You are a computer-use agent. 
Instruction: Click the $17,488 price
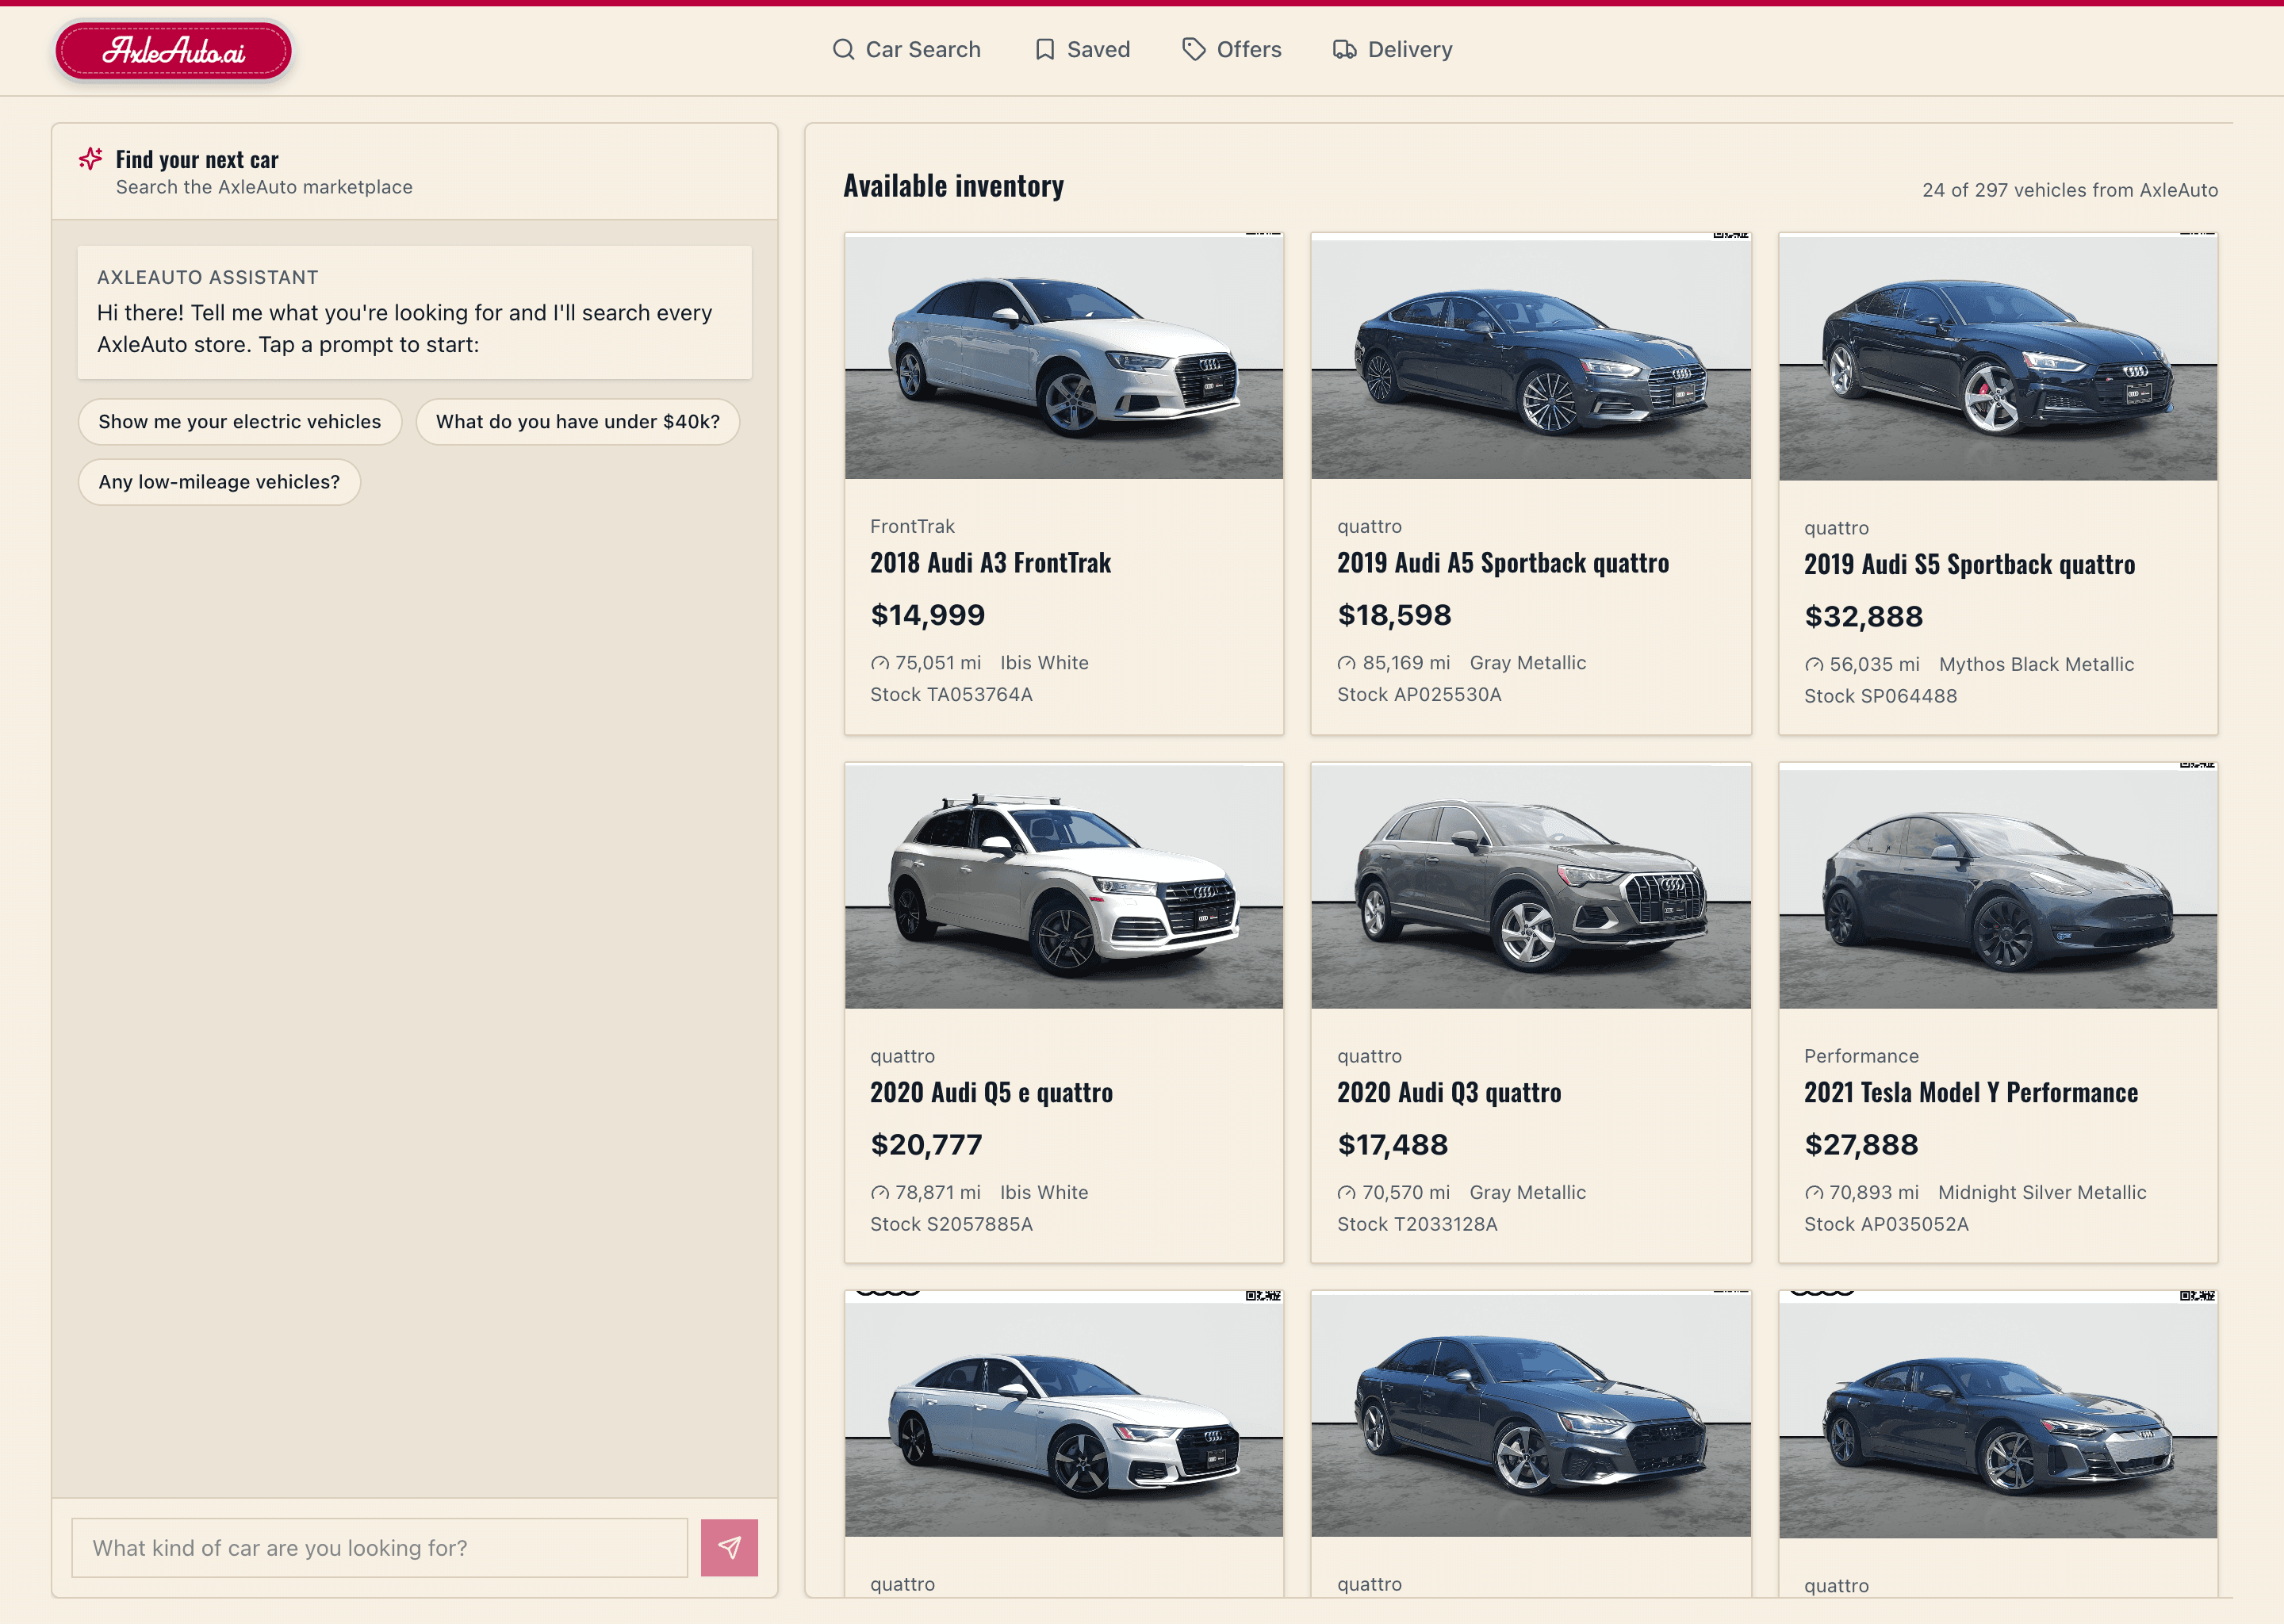pos(1393,1145)
